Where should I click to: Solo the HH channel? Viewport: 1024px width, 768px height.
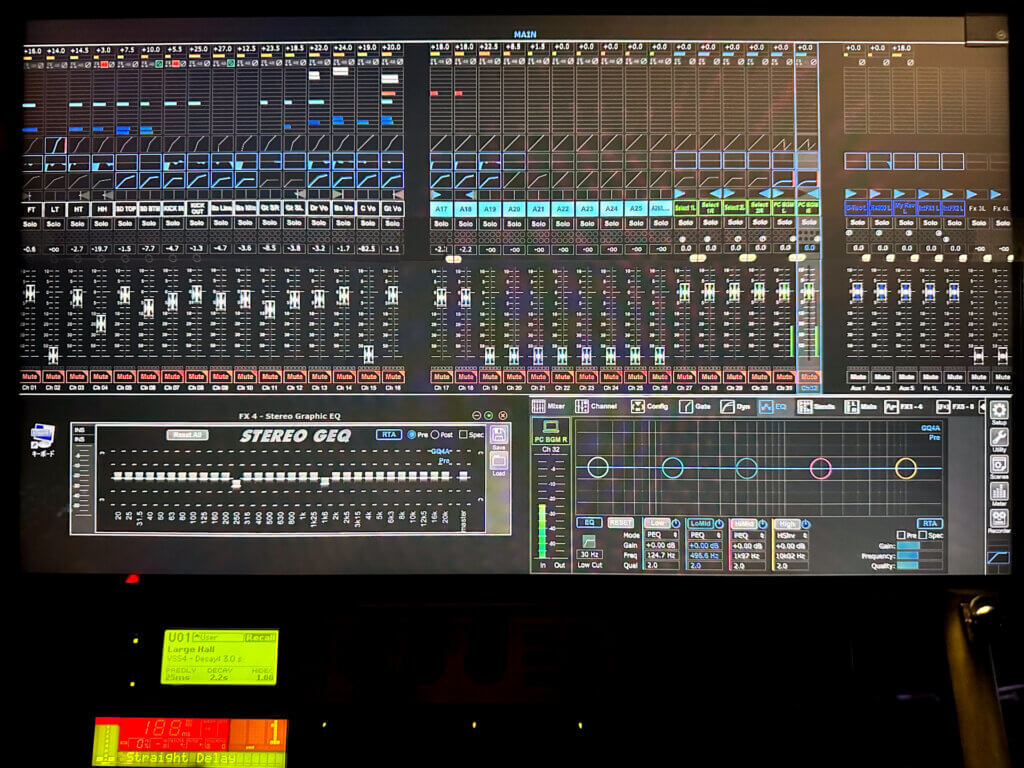(100, 222)
